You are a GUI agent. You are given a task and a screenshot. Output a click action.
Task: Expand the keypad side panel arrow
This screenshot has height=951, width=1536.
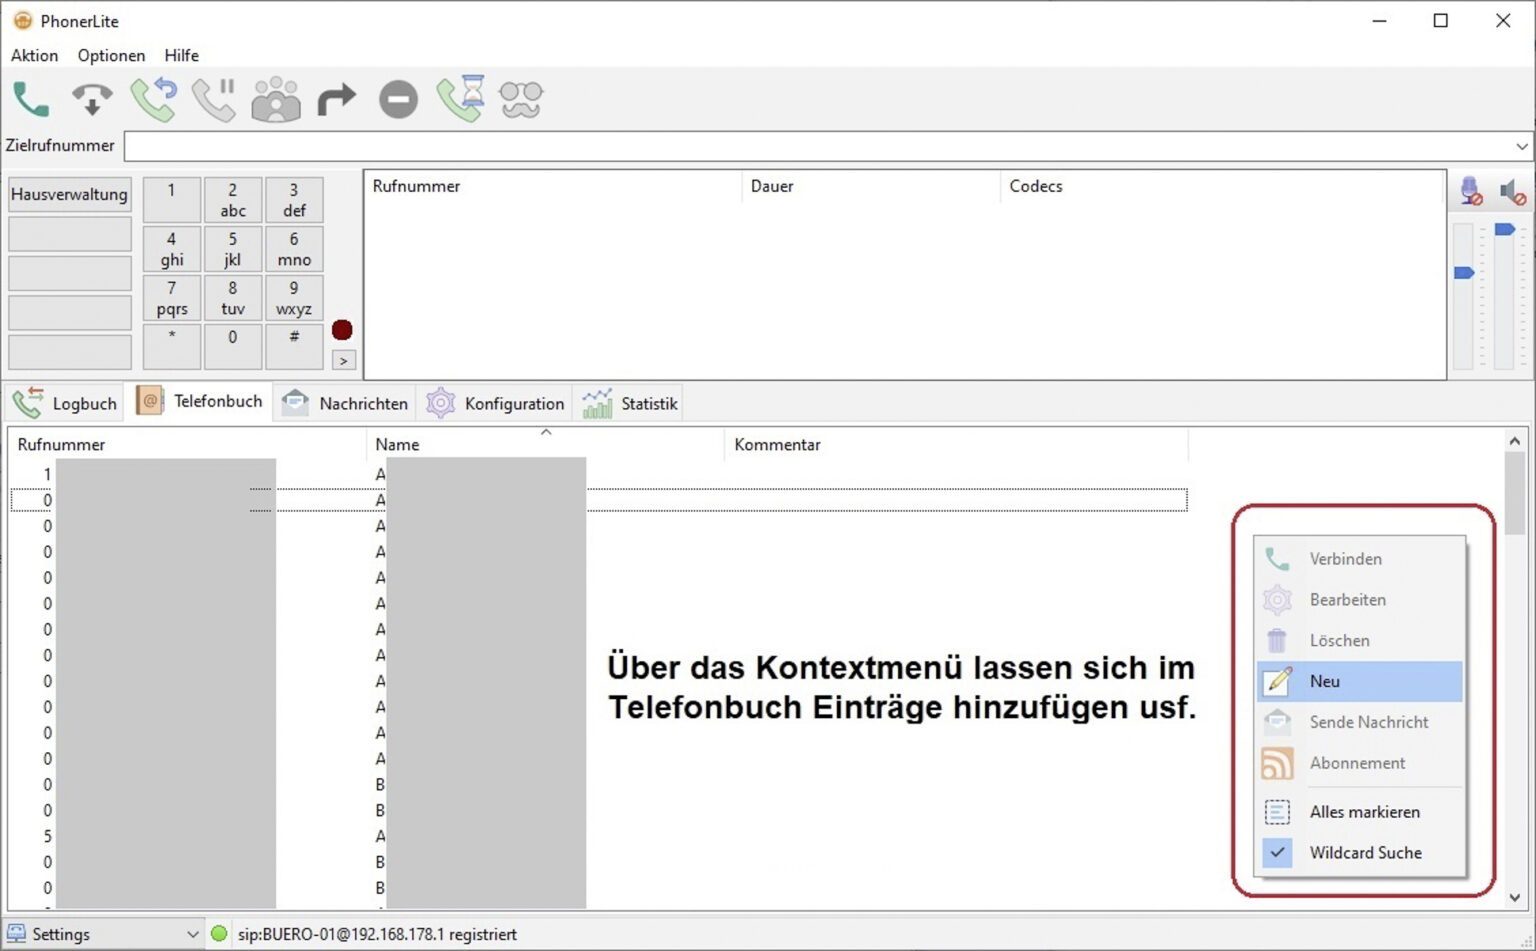(344, 360)
